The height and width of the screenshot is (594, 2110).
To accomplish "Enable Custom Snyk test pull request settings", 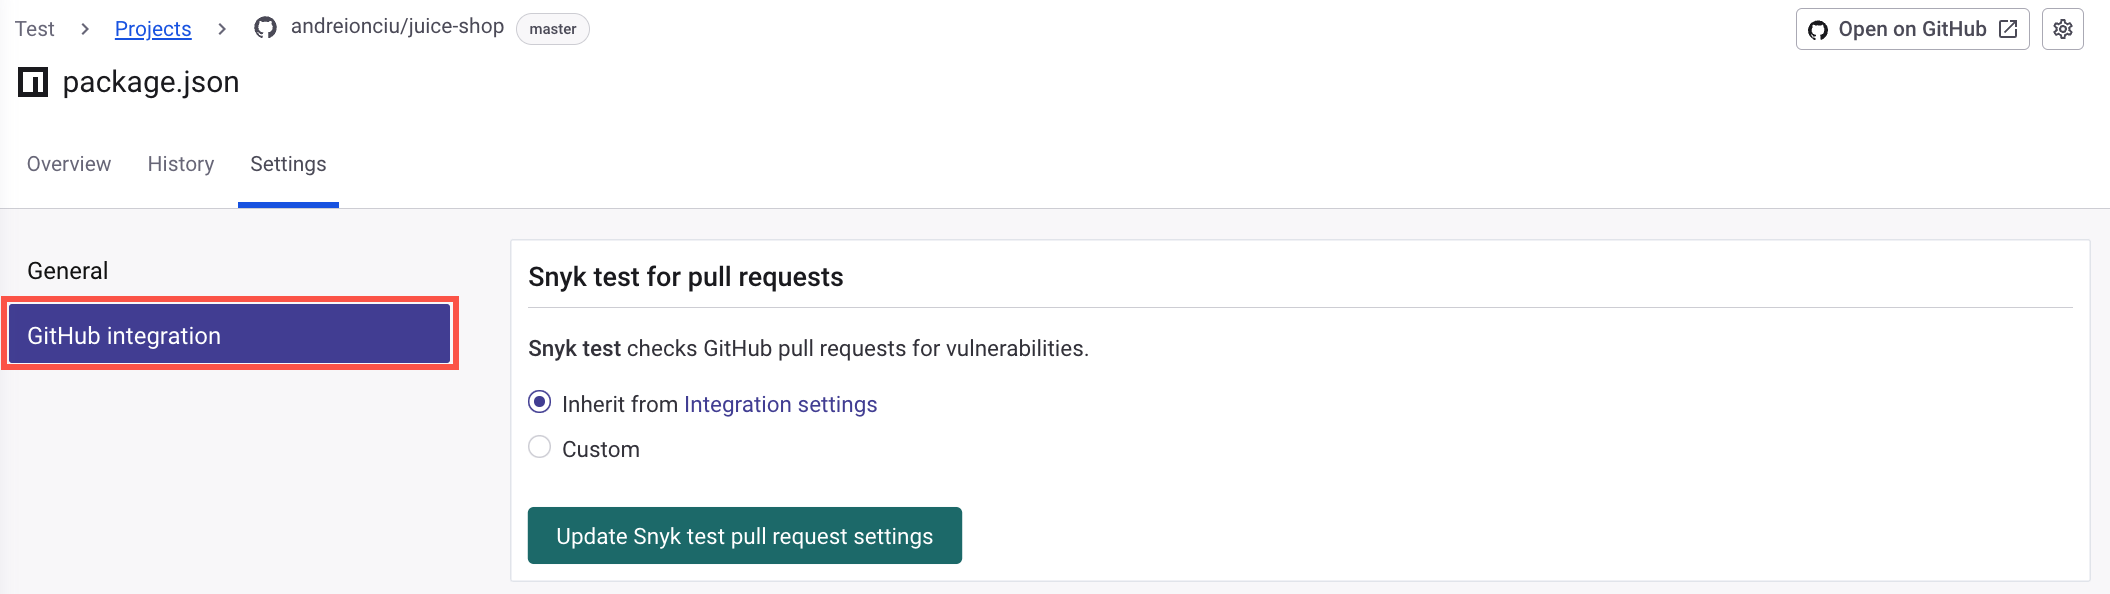I will coord(539,447).
